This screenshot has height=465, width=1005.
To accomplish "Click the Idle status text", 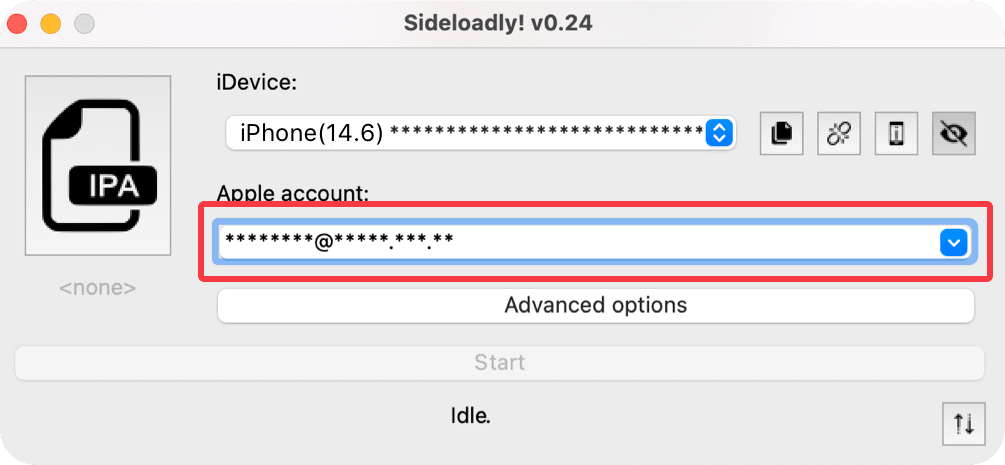I will coord(470,414).
